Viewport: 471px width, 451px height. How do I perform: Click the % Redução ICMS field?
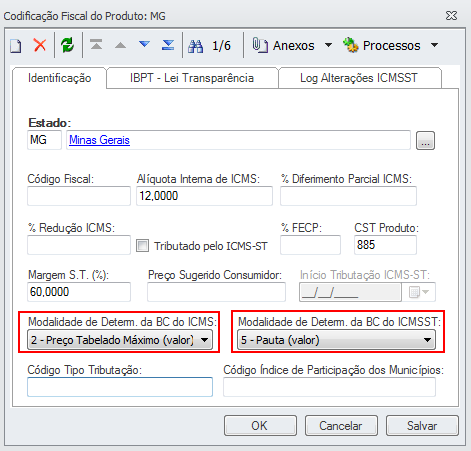pyautogui.click(x=79, y=245)
